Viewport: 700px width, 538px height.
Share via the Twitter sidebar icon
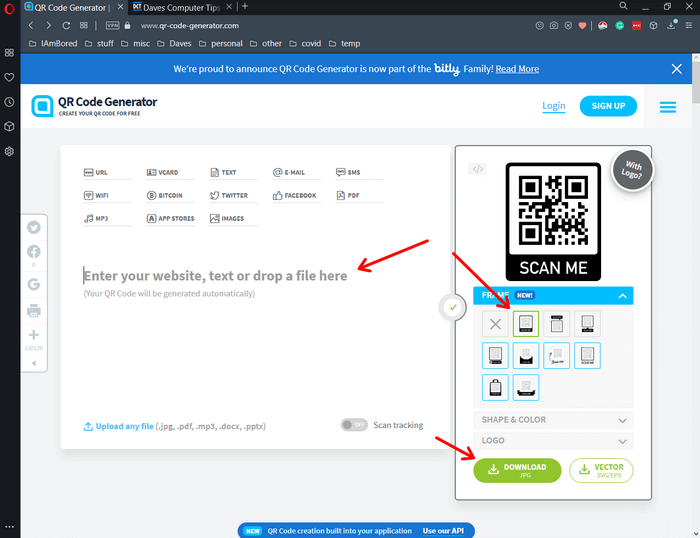34,227
